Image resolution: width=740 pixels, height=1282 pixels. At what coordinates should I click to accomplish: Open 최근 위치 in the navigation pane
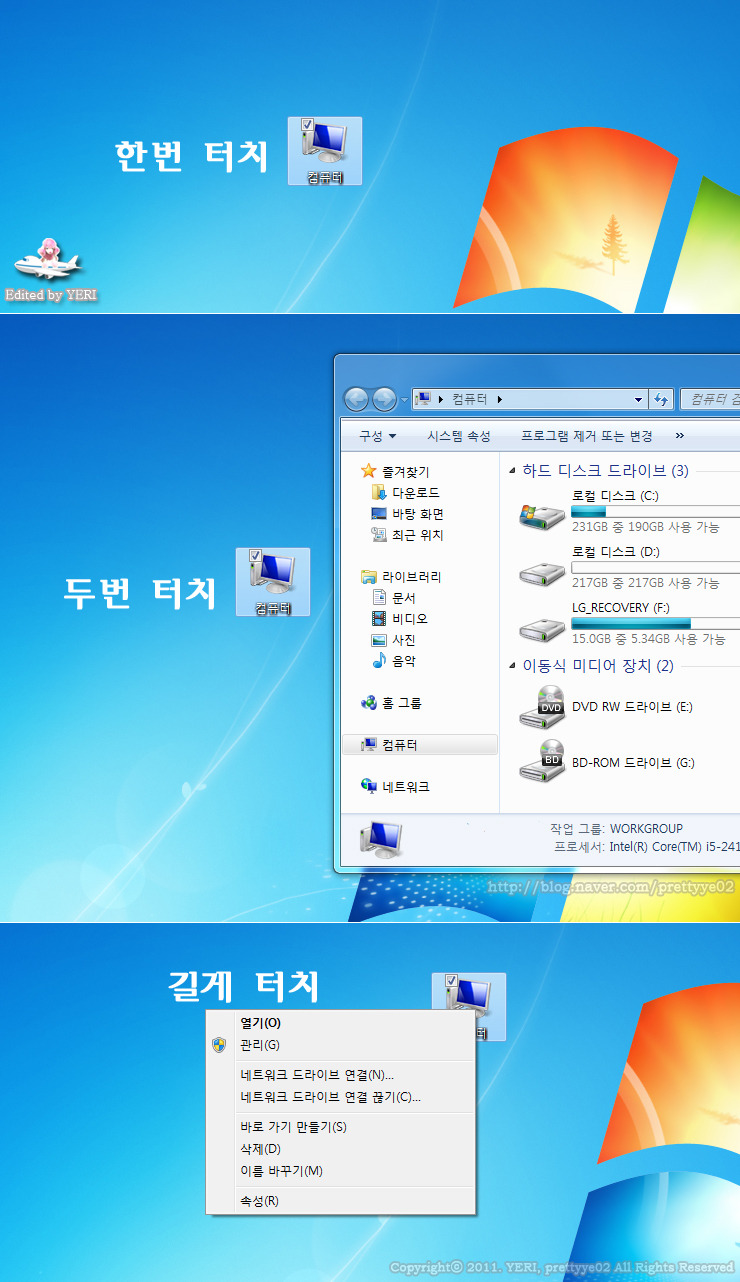pos(407,535)
